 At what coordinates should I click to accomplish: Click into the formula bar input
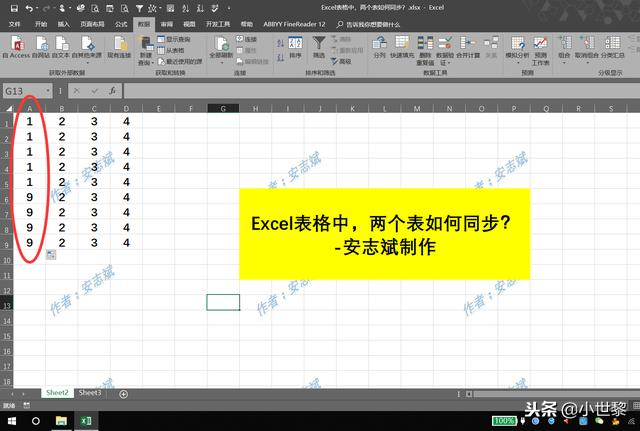pos(382,91)
